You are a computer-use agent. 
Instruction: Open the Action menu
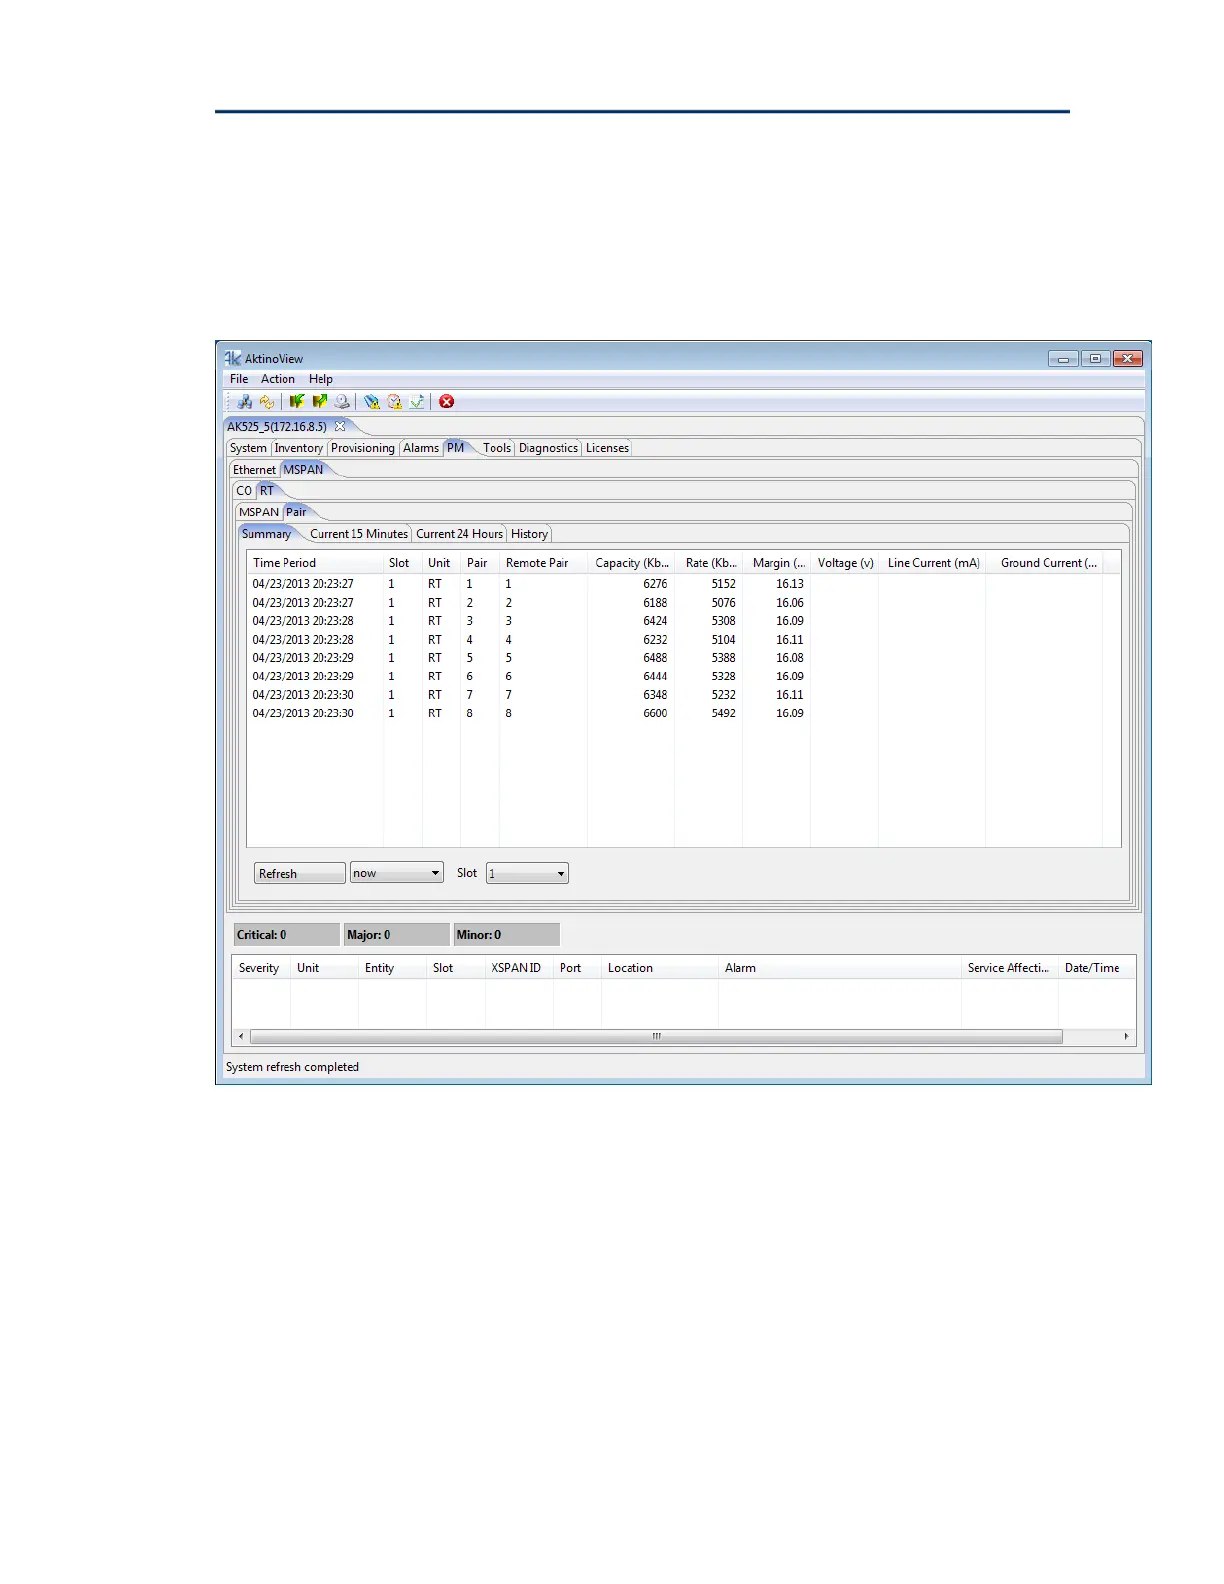278,379
